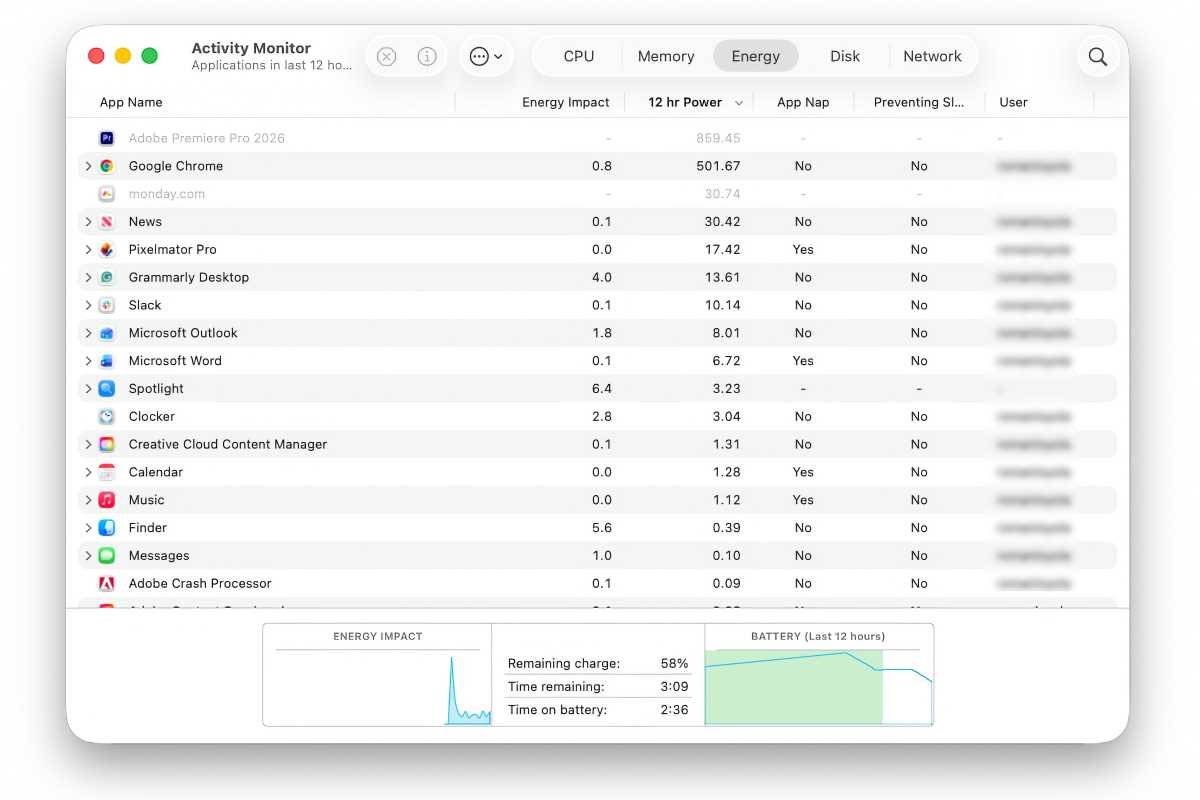Expand the Finder process row
The image size is (1200, 800).
coord(88,528)
